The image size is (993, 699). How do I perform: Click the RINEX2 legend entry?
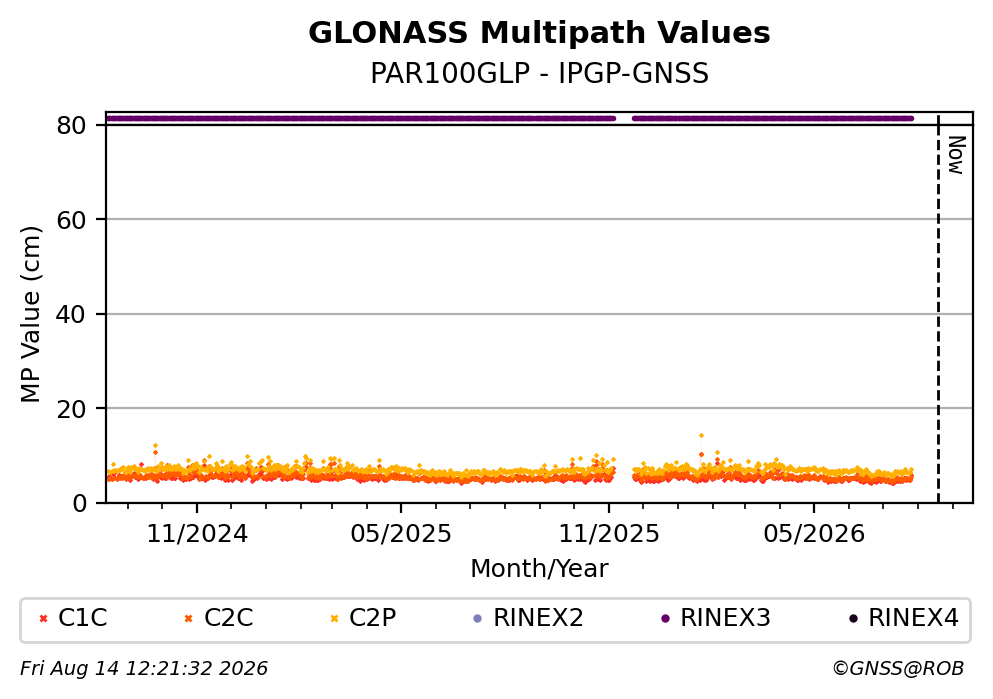[x=528, y=618]
